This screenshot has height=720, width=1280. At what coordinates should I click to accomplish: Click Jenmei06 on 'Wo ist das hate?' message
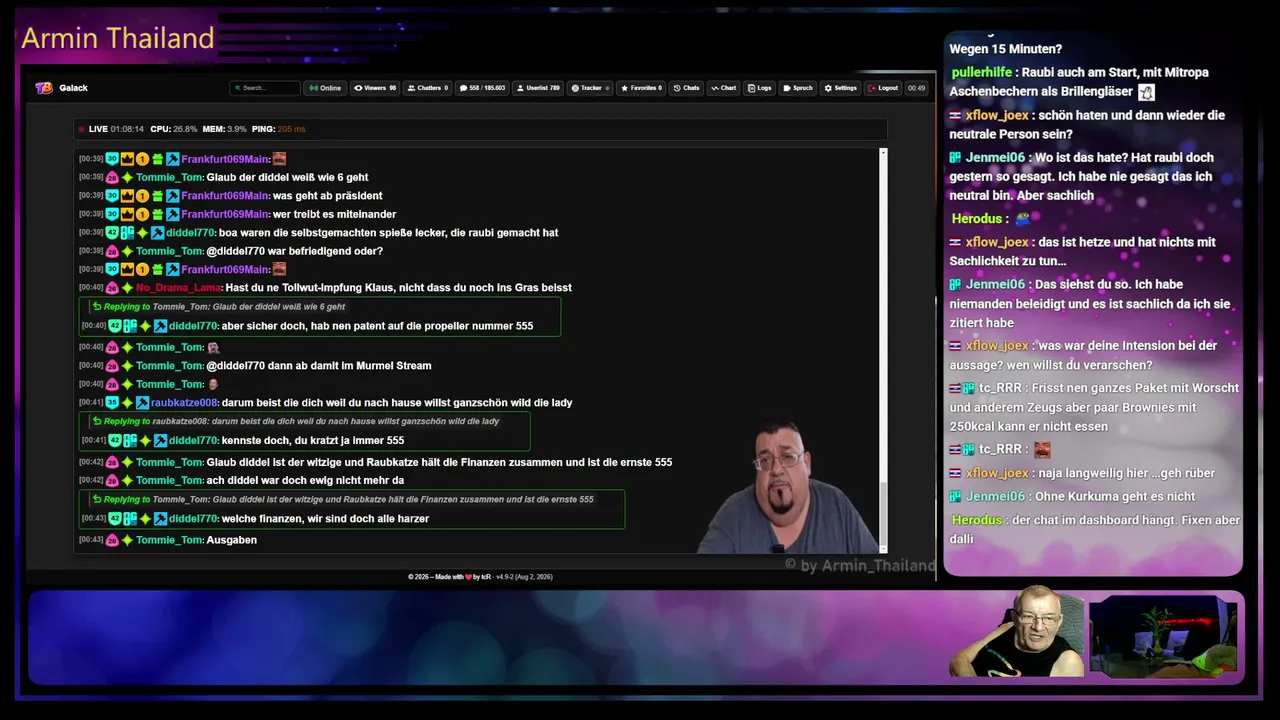click(995, 158)
